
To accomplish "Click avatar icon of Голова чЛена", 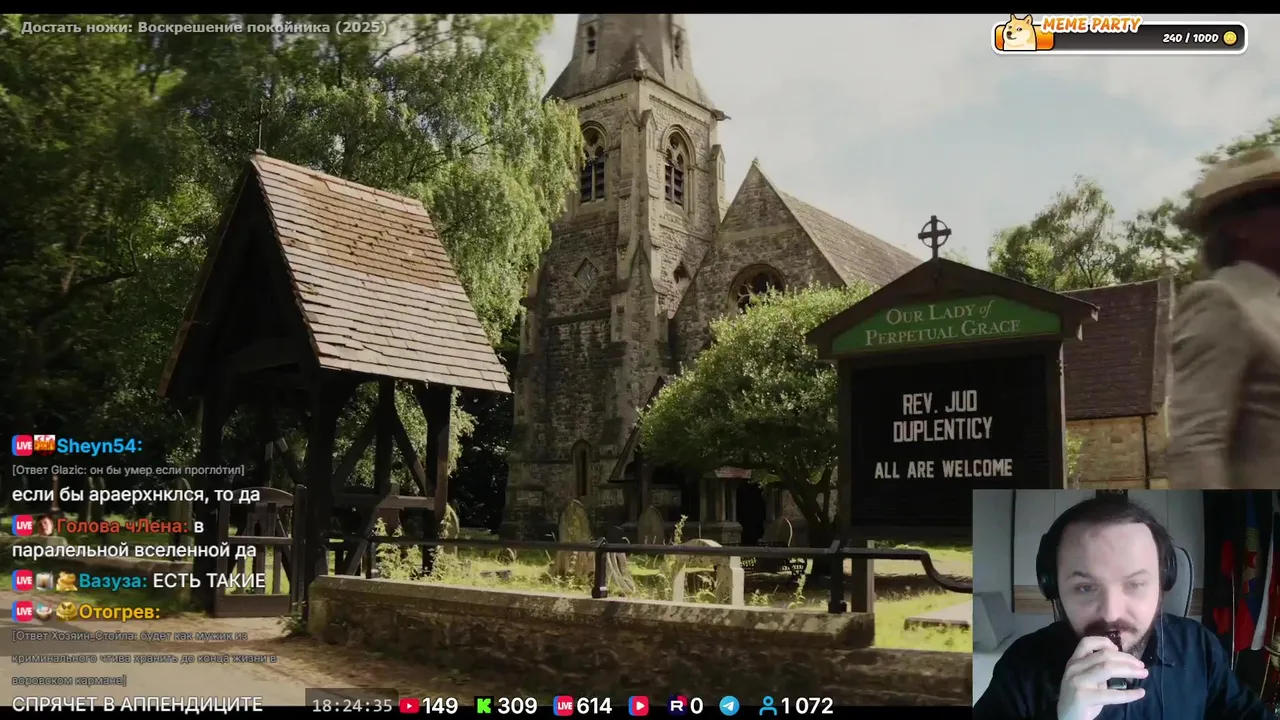I will pos(45,526).
